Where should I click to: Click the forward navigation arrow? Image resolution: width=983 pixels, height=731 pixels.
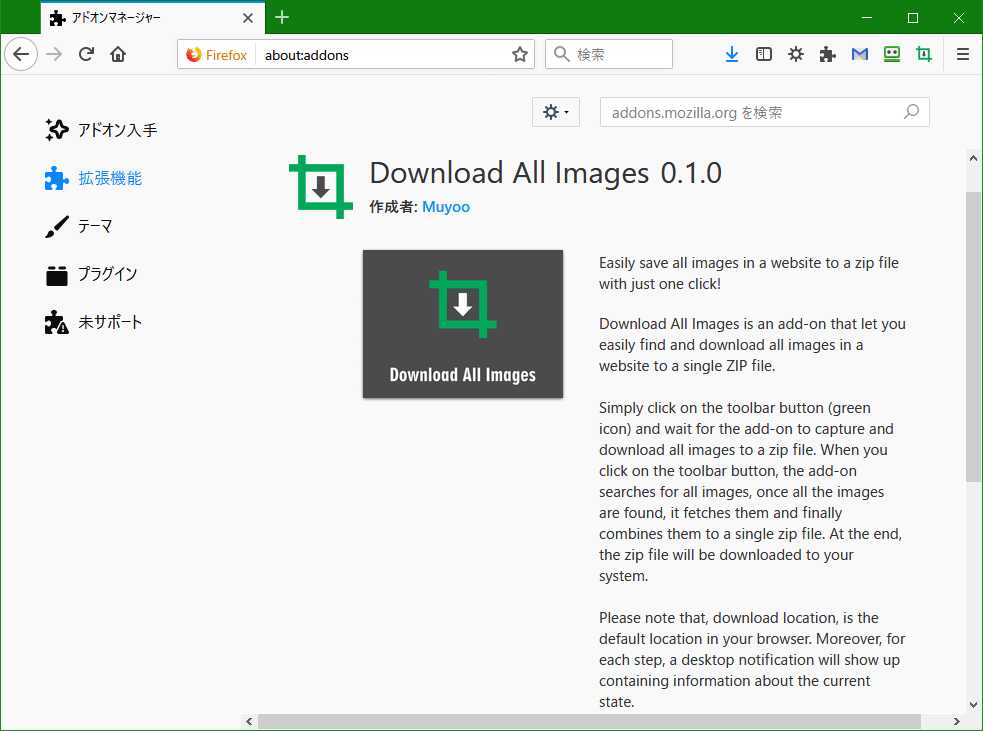[55, 55]
